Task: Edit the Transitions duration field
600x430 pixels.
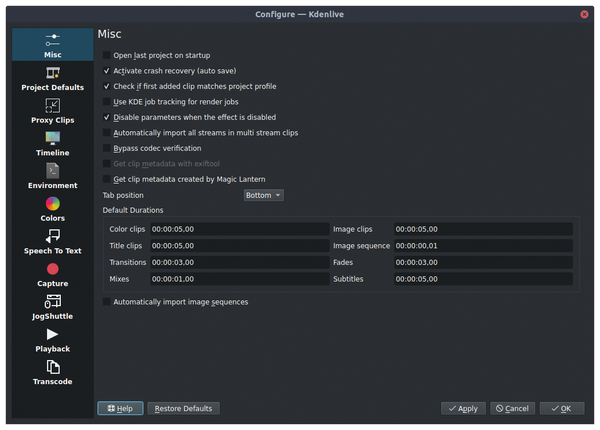Action: click(x=240, y=262)
